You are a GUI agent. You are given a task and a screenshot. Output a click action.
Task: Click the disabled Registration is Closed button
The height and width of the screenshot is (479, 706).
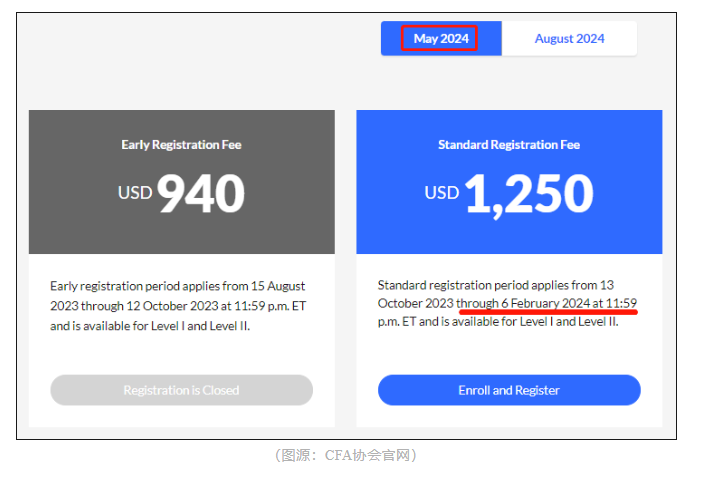click(181, 390)
